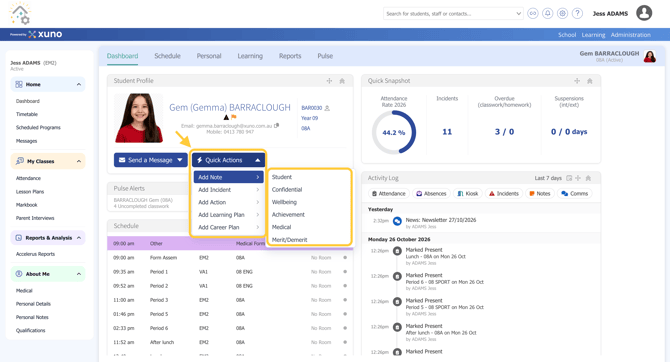The height and width of the screenshot is (362, 670).
Task: Click the help question mark icon
Action: coord(577,14)
